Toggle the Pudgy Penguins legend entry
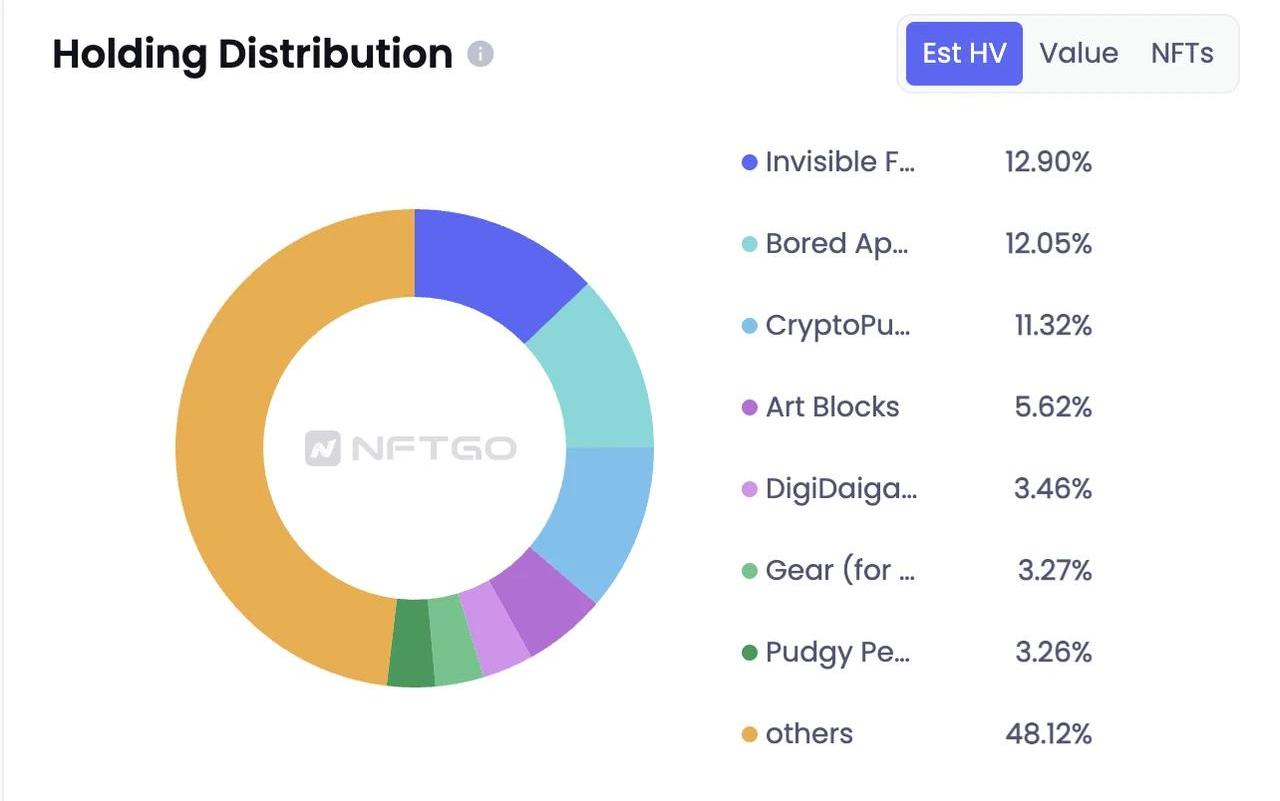Viewport: 1280px width, 801px height. (838, 653)
